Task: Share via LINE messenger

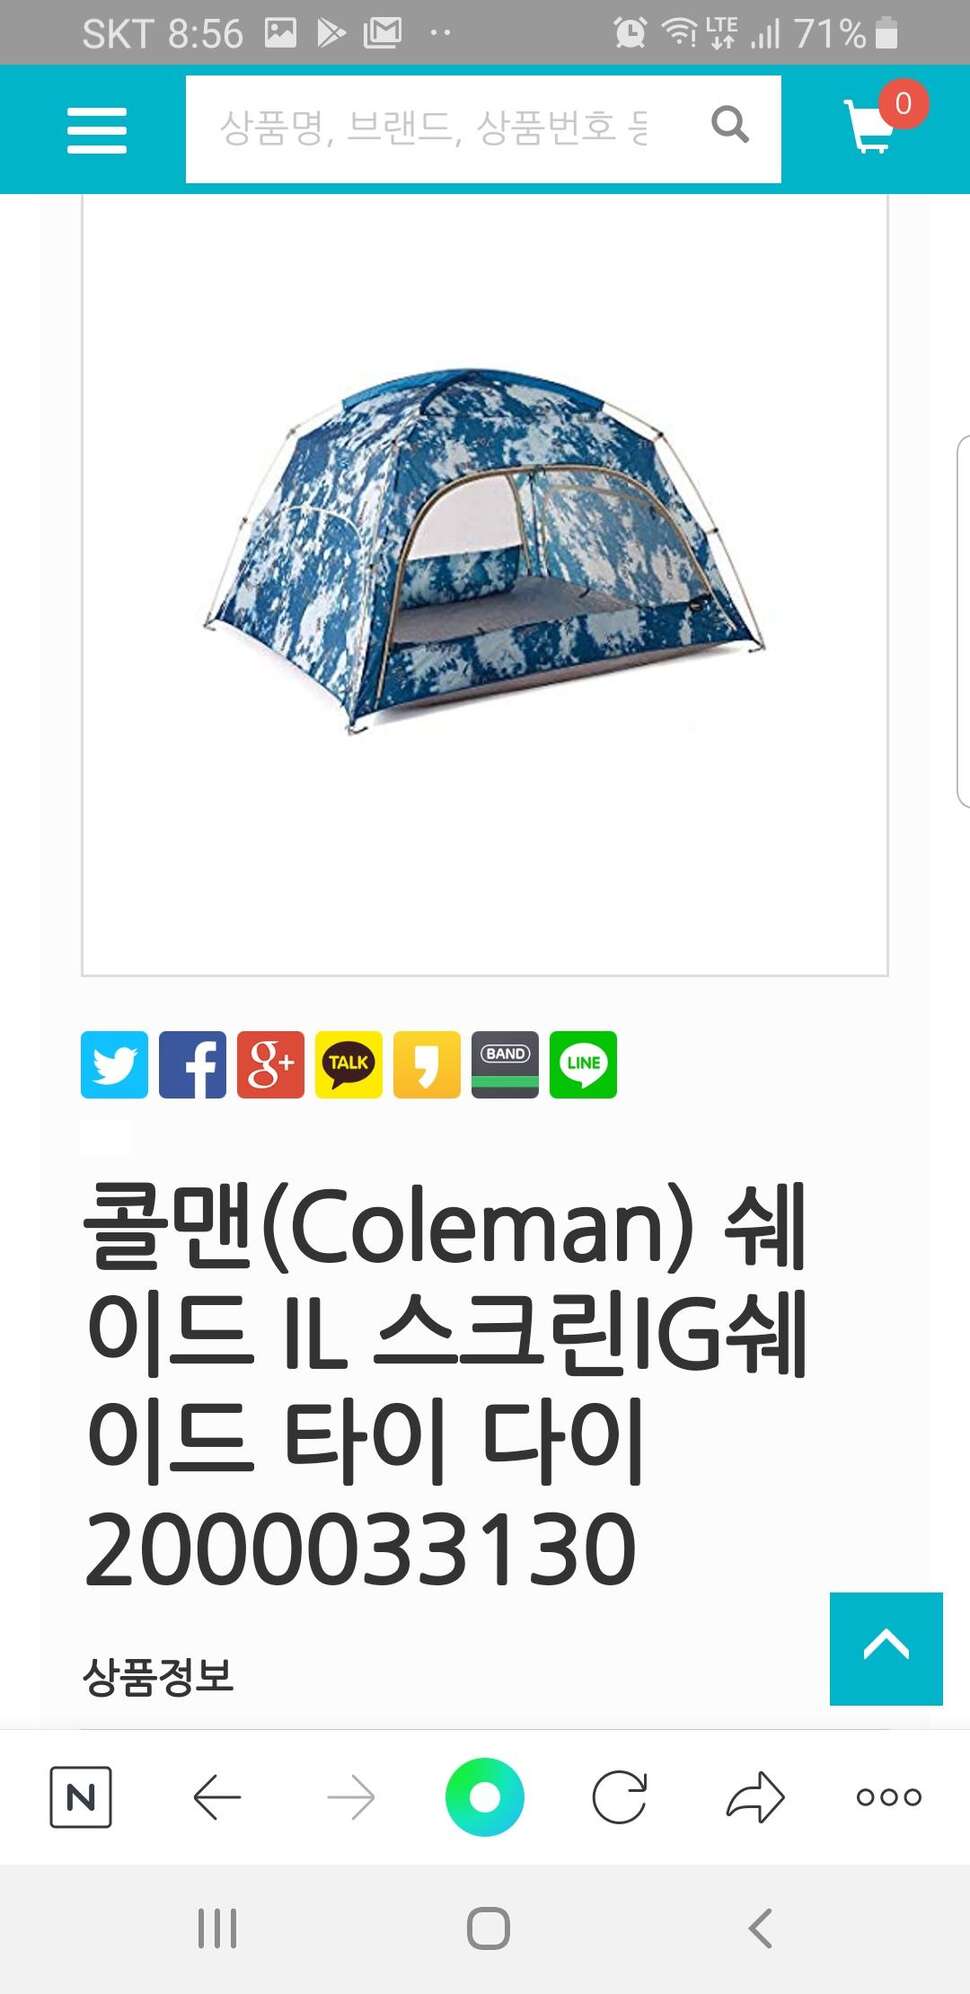Action: pos(583,1064)
